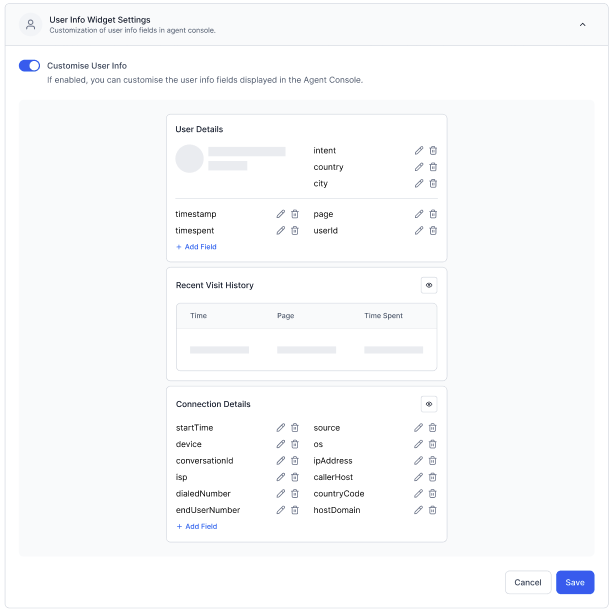The image size is (611, 610).
Task: Toggle visibility of Connection Details
Action: [x=429, y=404]
